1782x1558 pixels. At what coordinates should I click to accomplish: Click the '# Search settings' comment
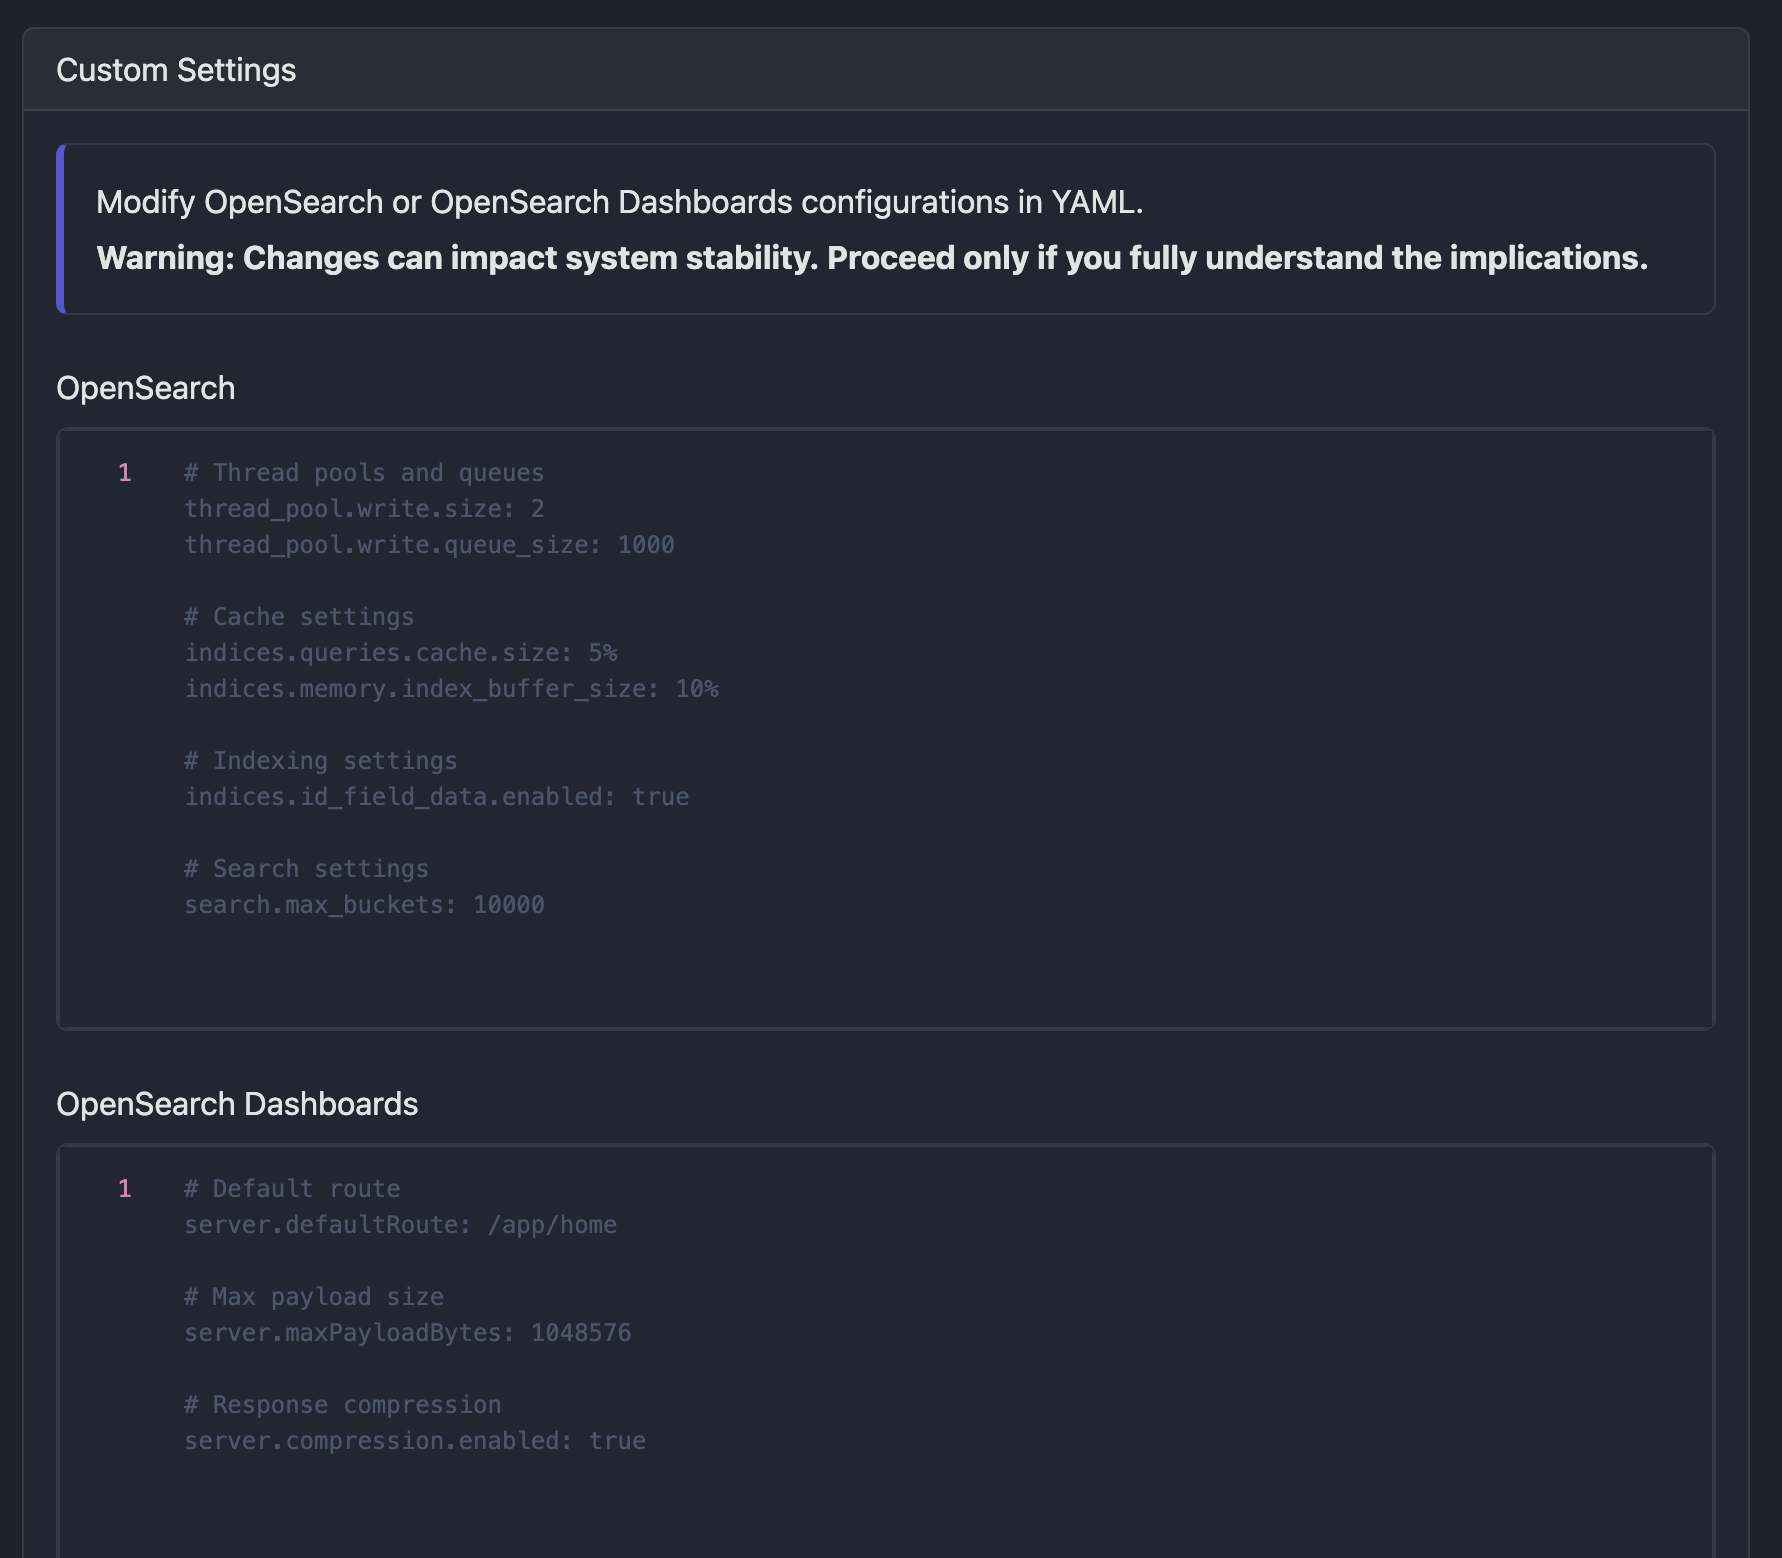click(x=306, y=869)
